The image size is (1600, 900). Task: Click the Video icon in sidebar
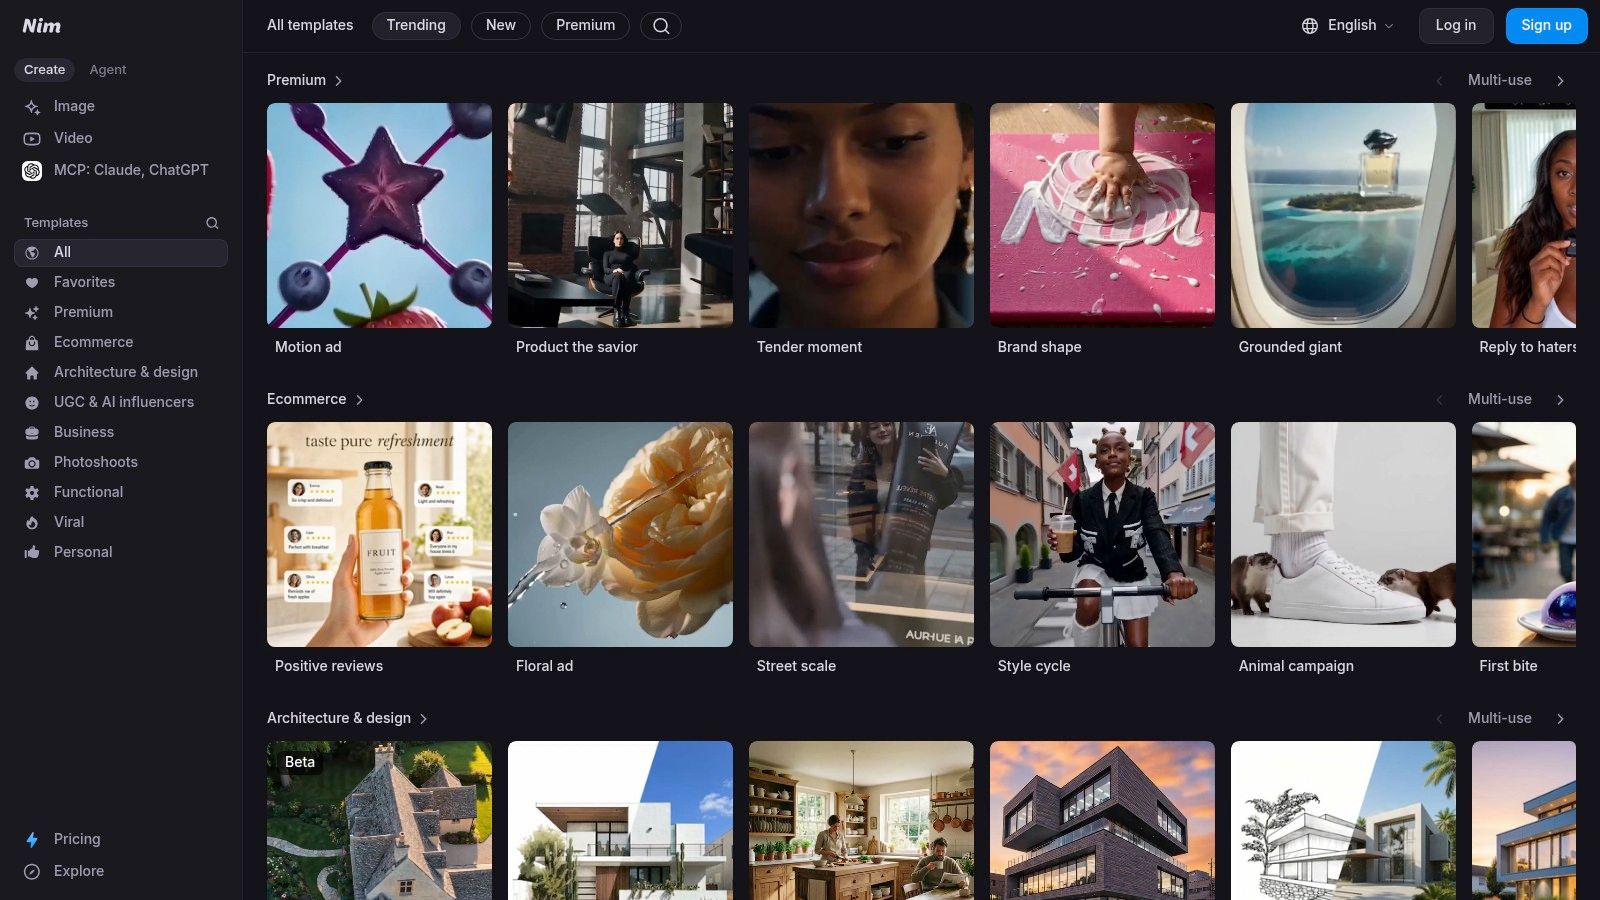pyautogui.click(x=32, y=139)
